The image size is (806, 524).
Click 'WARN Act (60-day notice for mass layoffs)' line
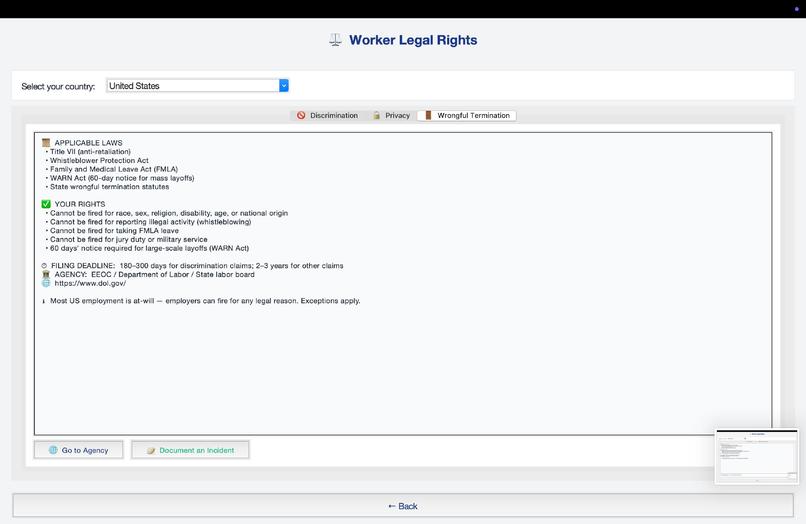point(122,178)
